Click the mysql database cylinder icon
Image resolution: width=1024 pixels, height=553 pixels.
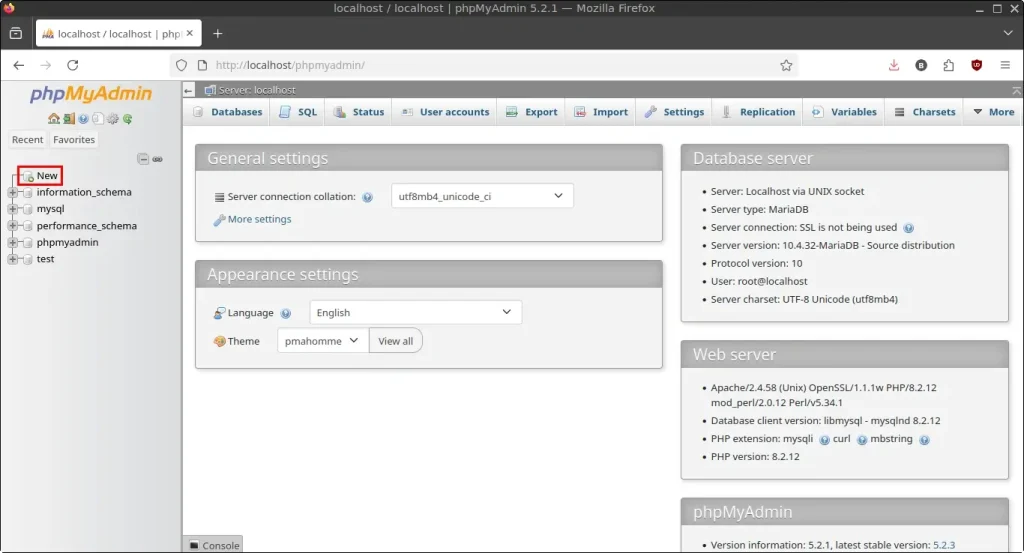(x=27, y=209)
